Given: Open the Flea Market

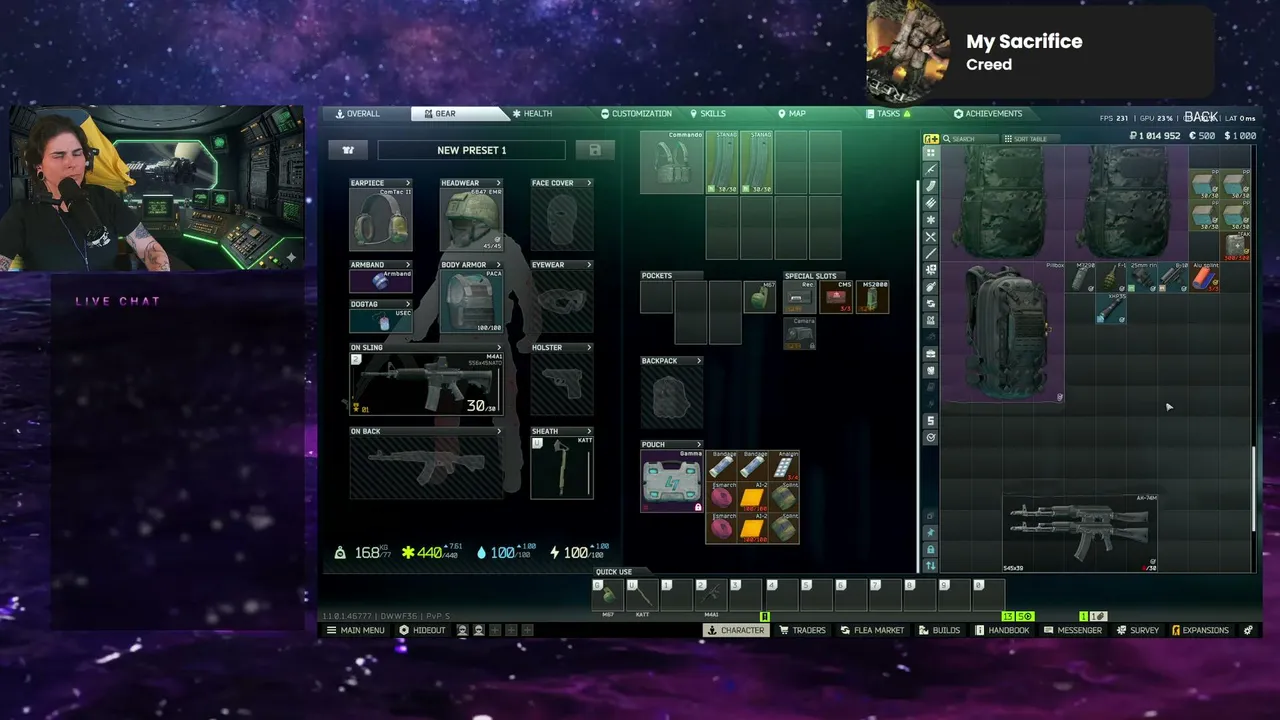Looking at the screenshot, I should (x=871, y=630).
